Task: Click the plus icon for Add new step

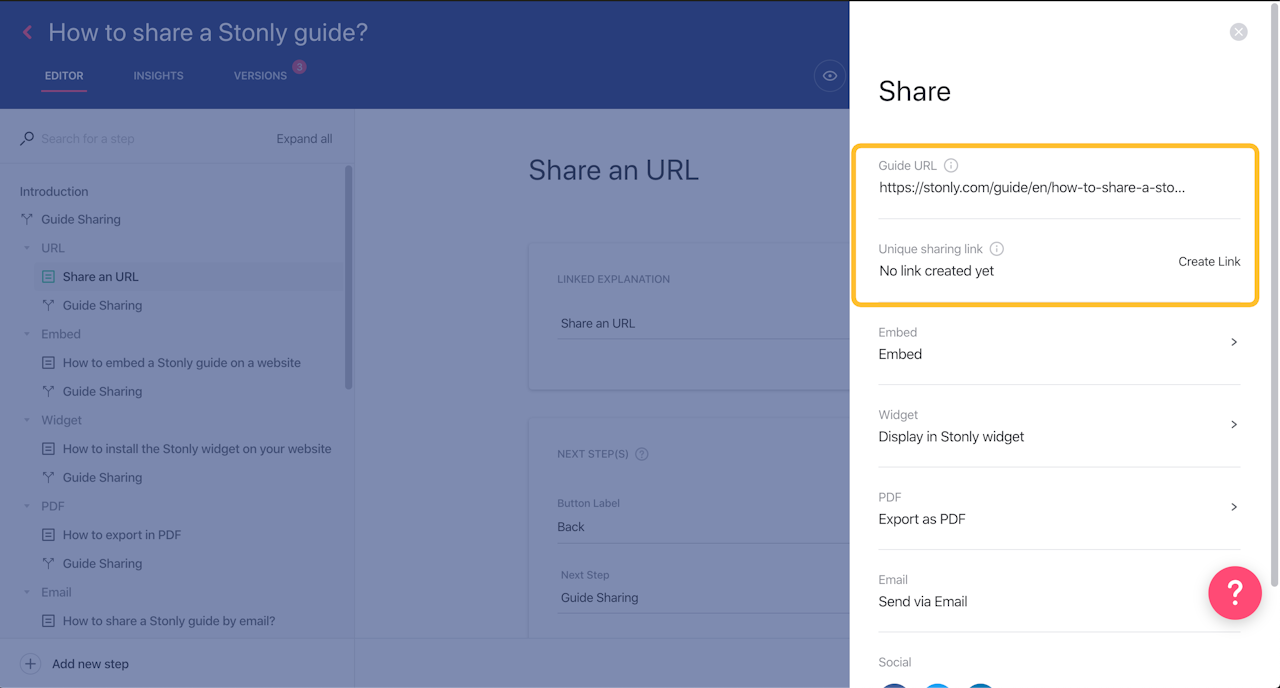Action: click(x=31, y=664)
